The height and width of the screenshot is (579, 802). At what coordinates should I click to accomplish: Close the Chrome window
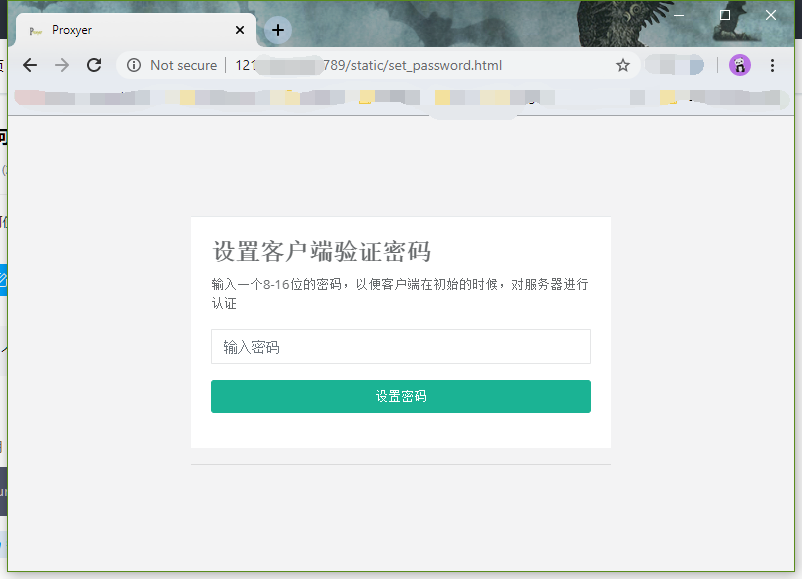[x=771, y=15]
